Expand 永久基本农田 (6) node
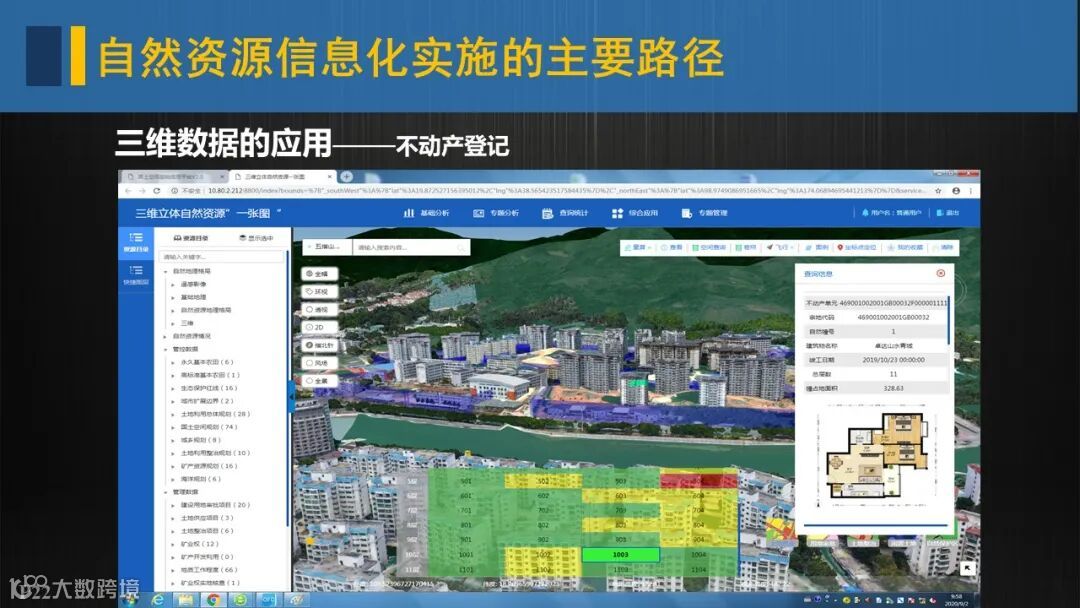1080x608 pixels. click(173, 362)
